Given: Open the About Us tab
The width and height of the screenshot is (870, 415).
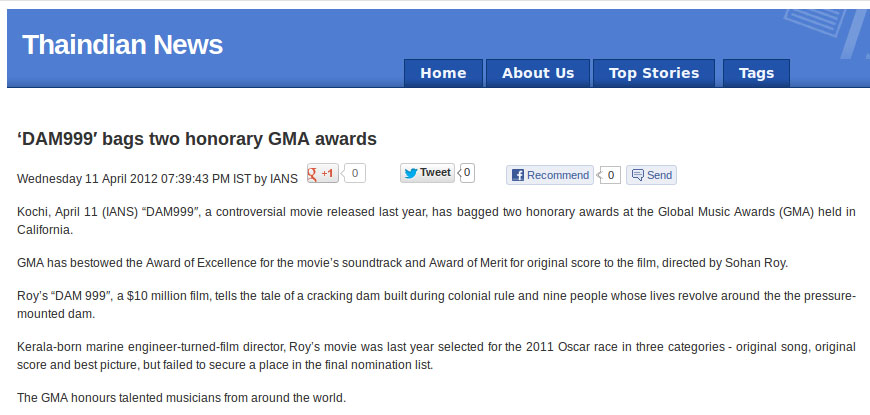Looking at the screenshot, I should 538,73.
